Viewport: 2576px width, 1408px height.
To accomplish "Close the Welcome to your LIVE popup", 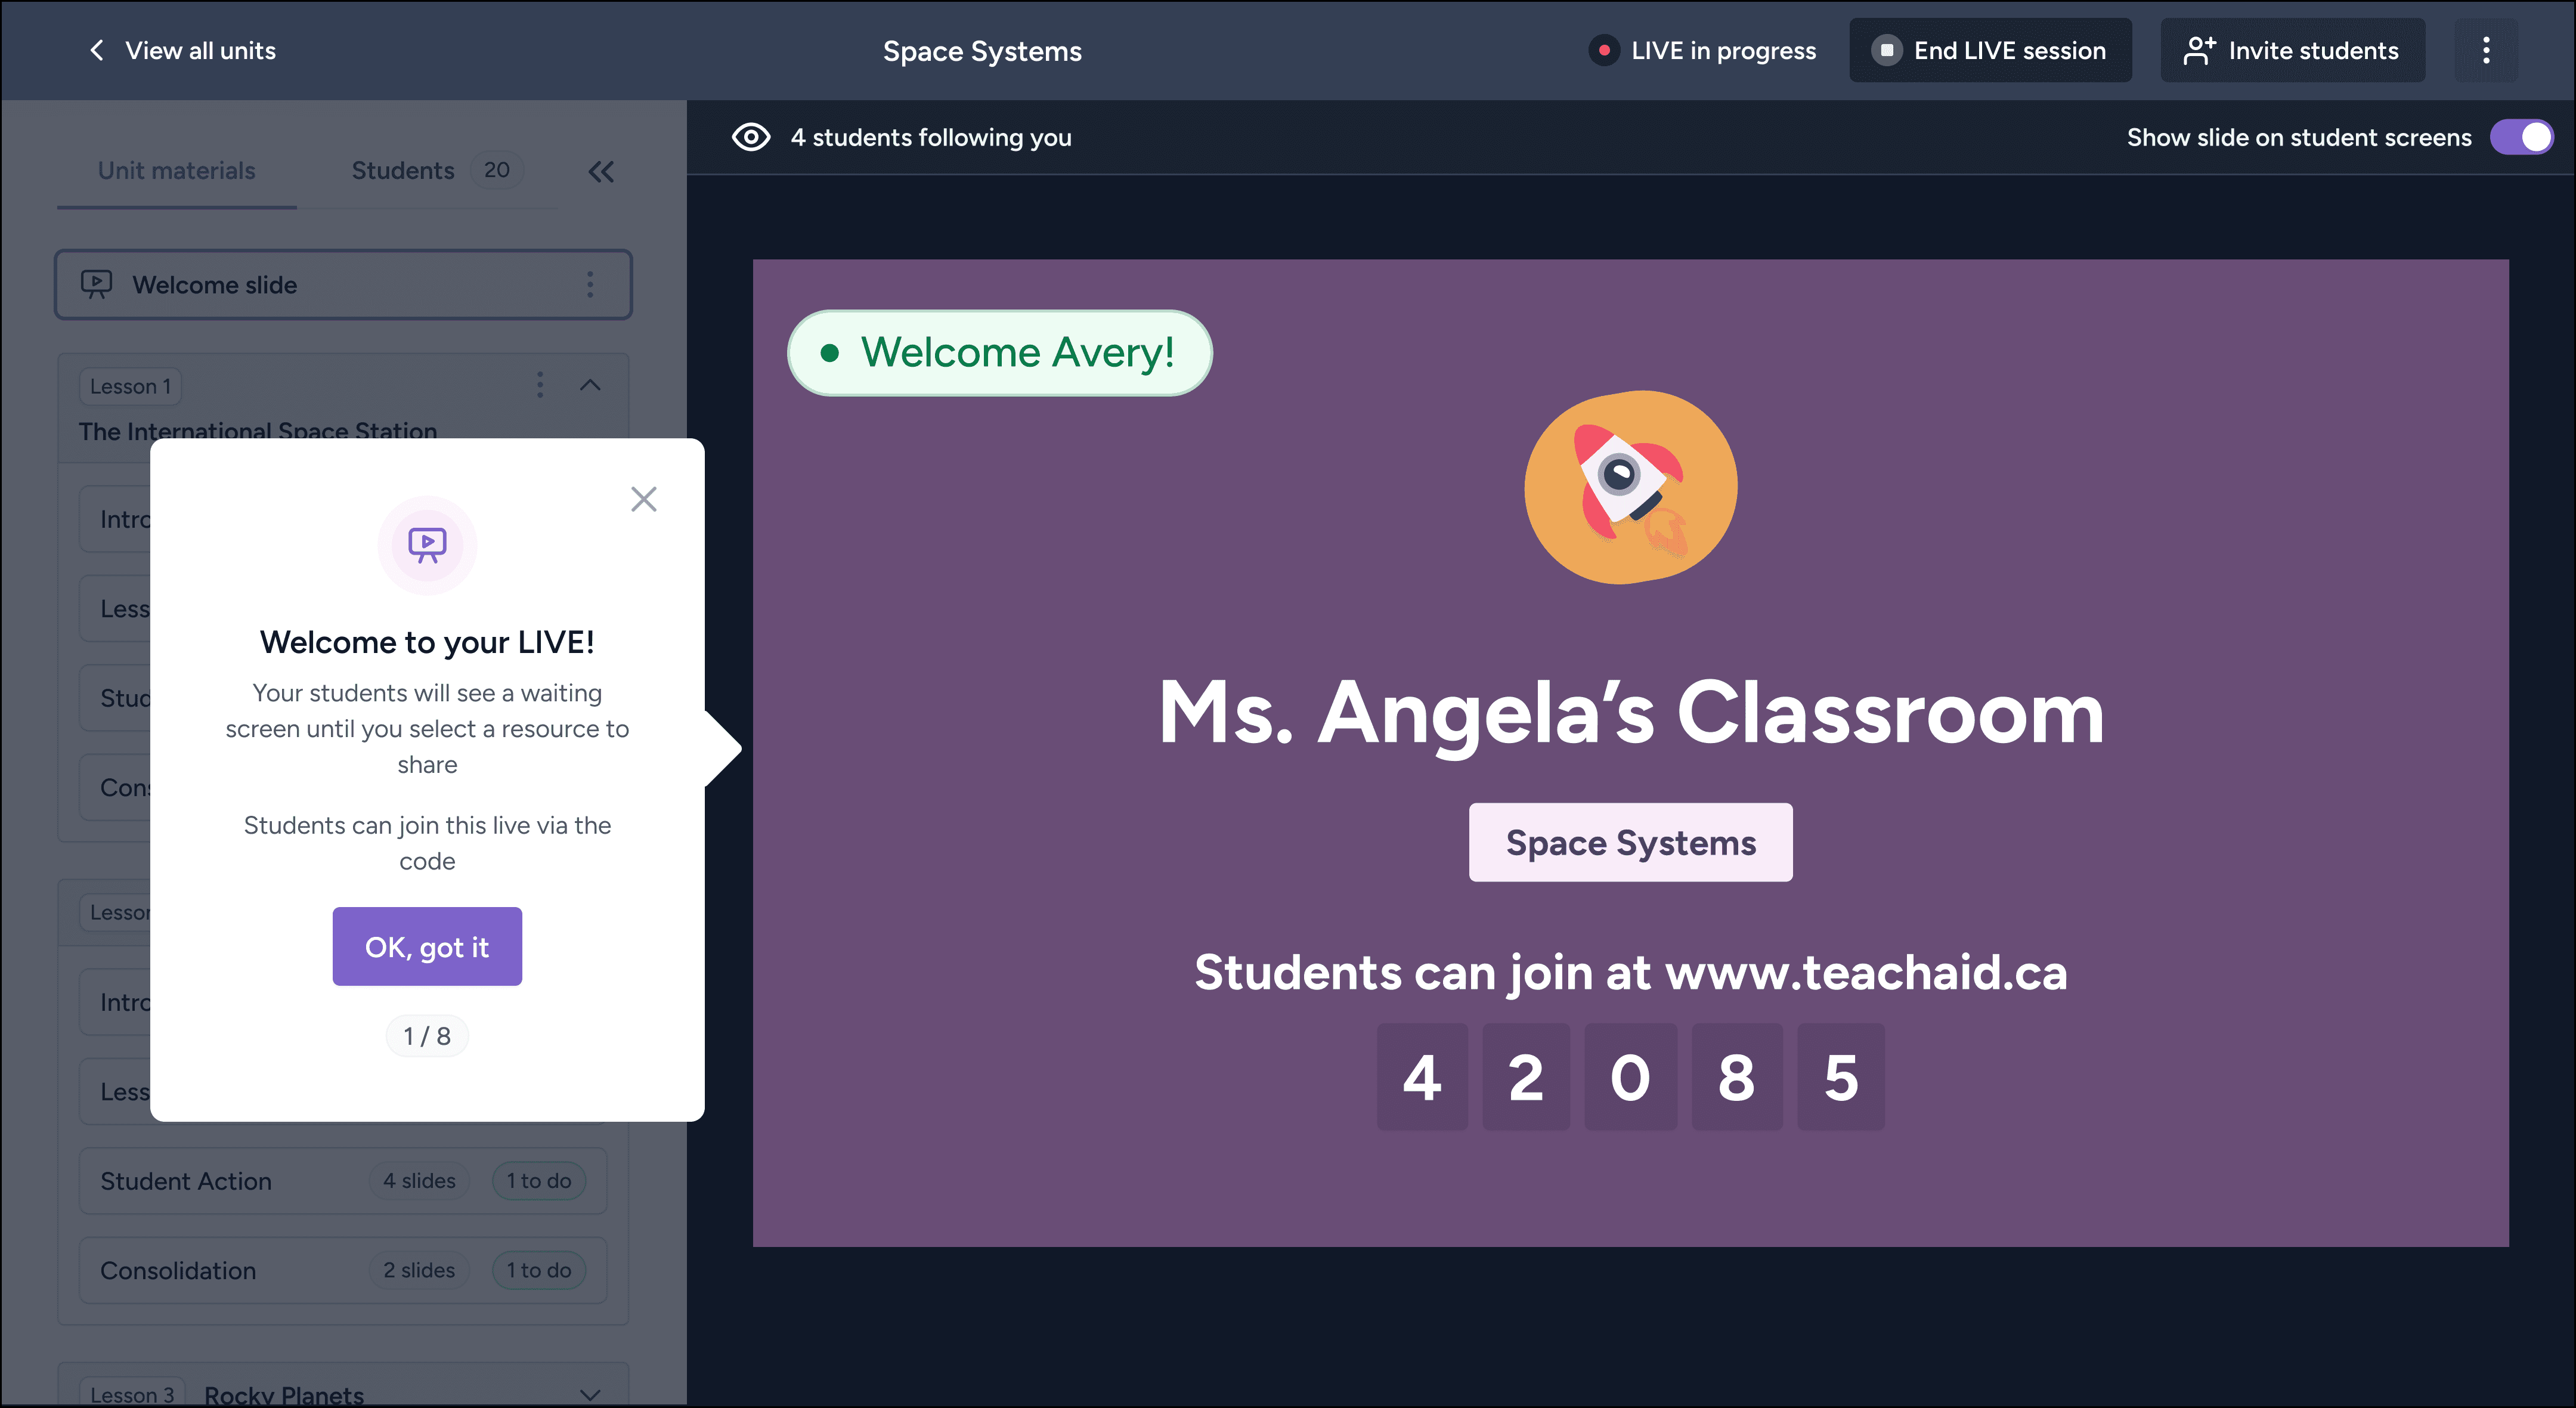I will pos(643,499).
